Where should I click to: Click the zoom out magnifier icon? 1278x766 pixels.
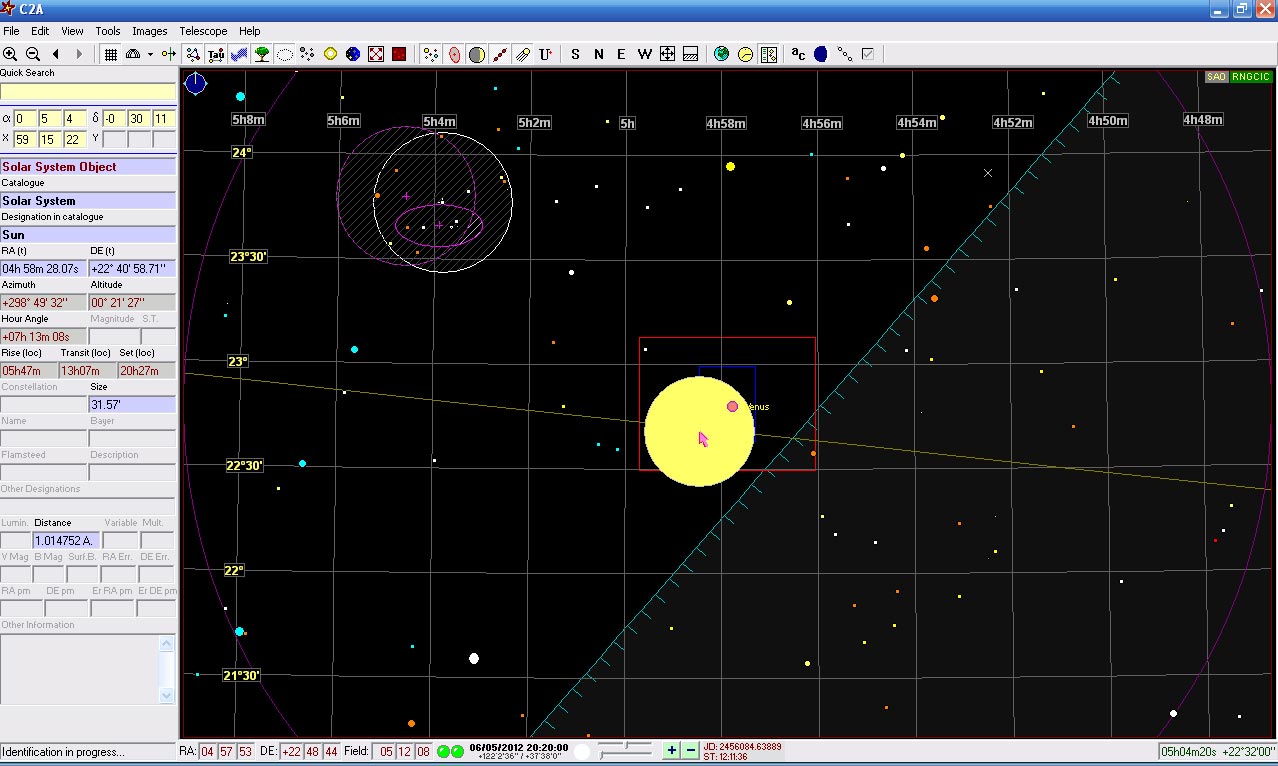click(x=33, y=54)
